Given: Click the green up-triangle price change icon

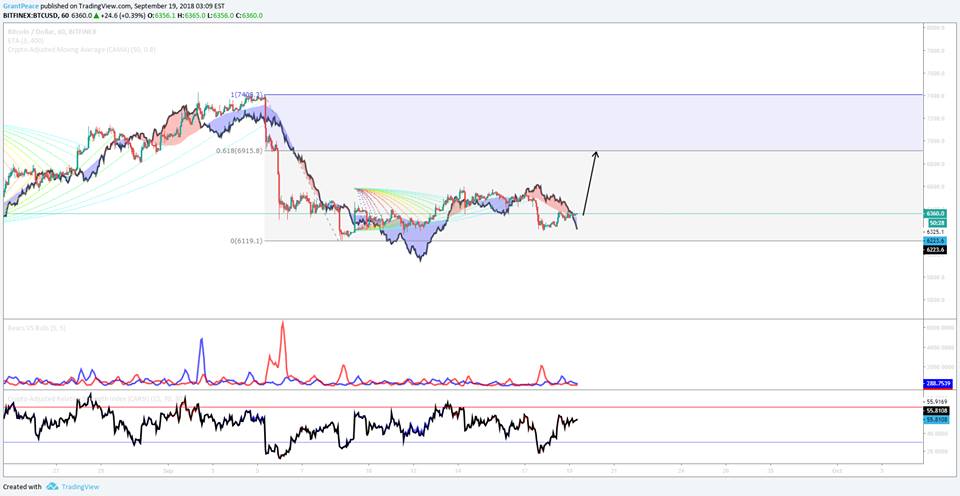Looking at the screenshot, I should [96, 15].
